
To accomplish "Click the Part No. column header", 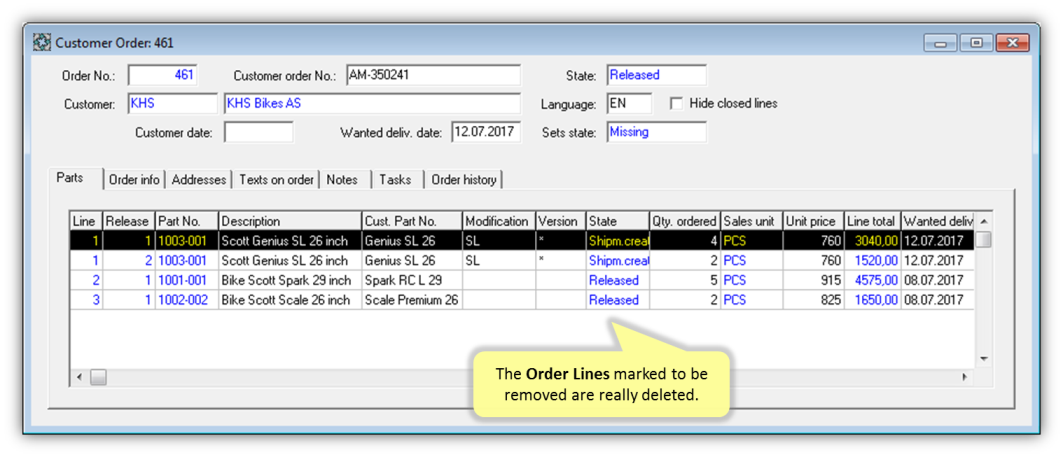I will click(186, 221).
